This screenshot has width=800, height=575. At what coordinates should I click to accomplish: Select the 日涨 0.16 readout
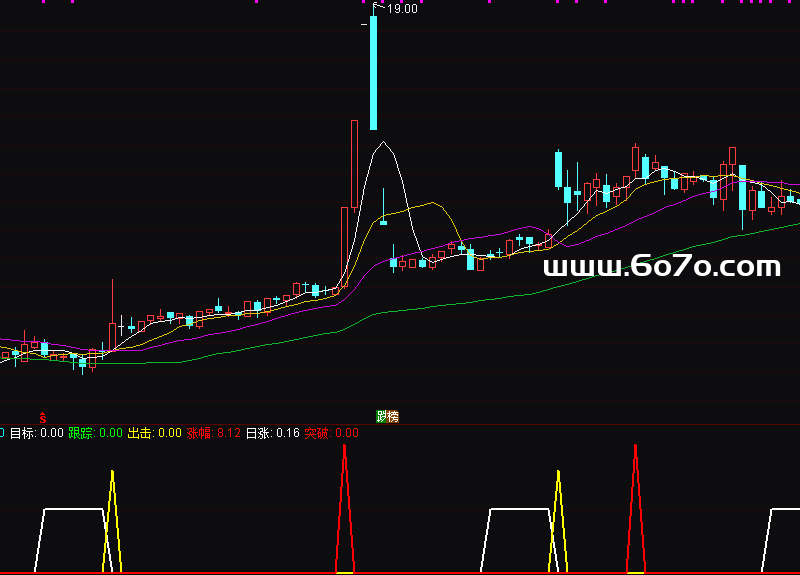coord(273,433)
